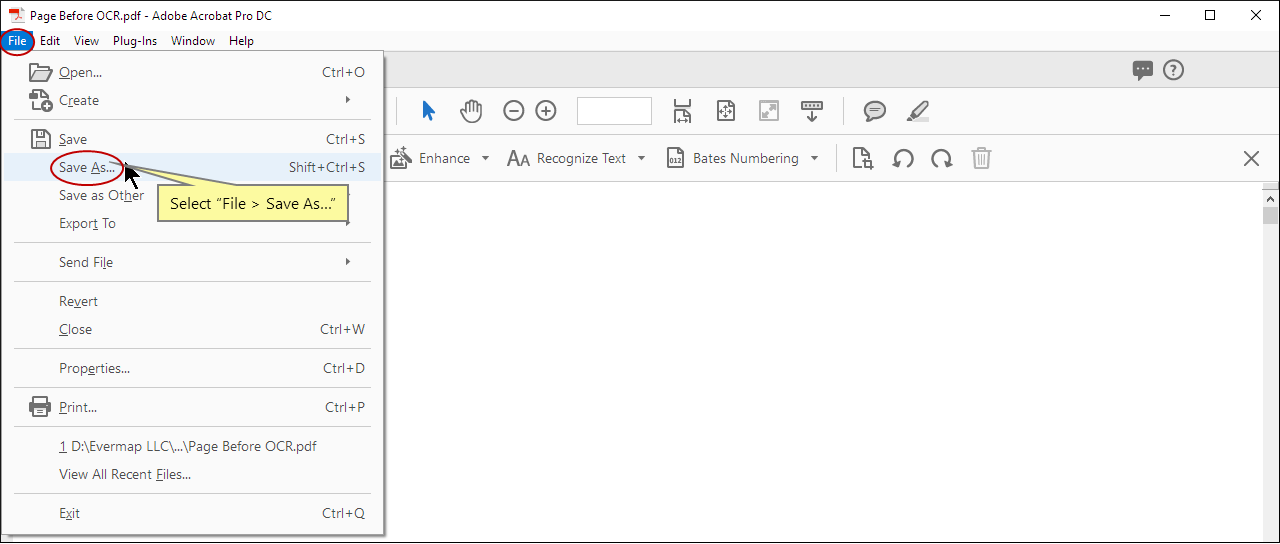Open the Plug-Ins menu
Screen dimensions: 1280x544
(x=134, y=41)
